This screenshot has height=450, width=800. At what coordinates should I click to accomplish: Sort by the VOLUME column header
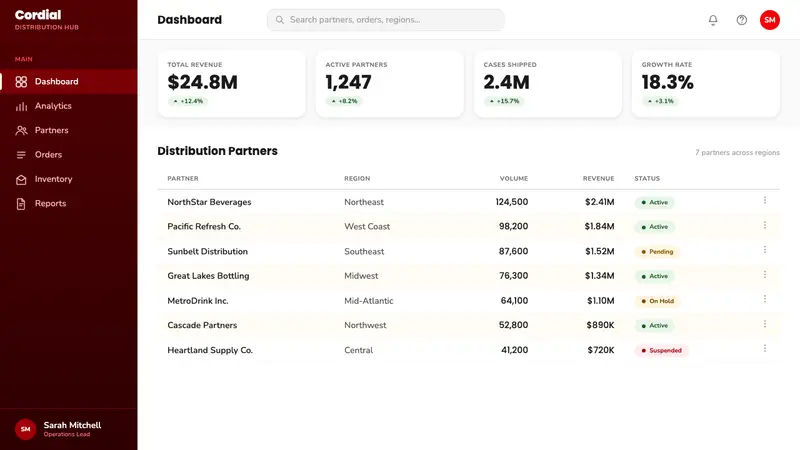coord(514,179)
